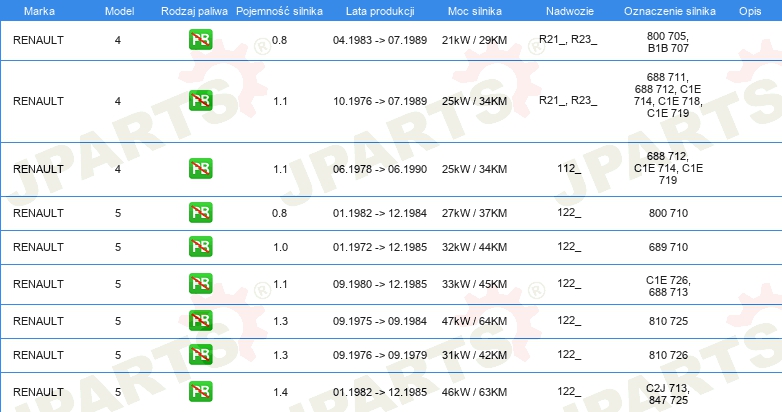Click the fuel icon in the 46kW / 63KM row
Viewport: 782px width, 412px height.
(x=200, y=391)
